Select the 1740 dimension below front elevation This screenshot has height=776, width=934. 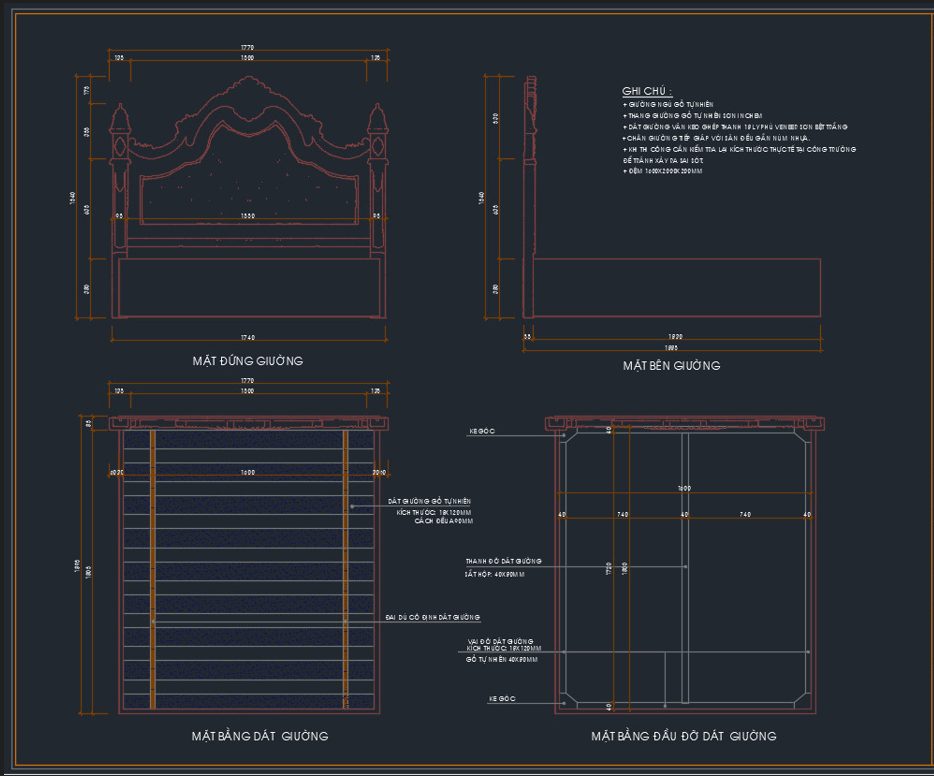(x=247, y=338)
